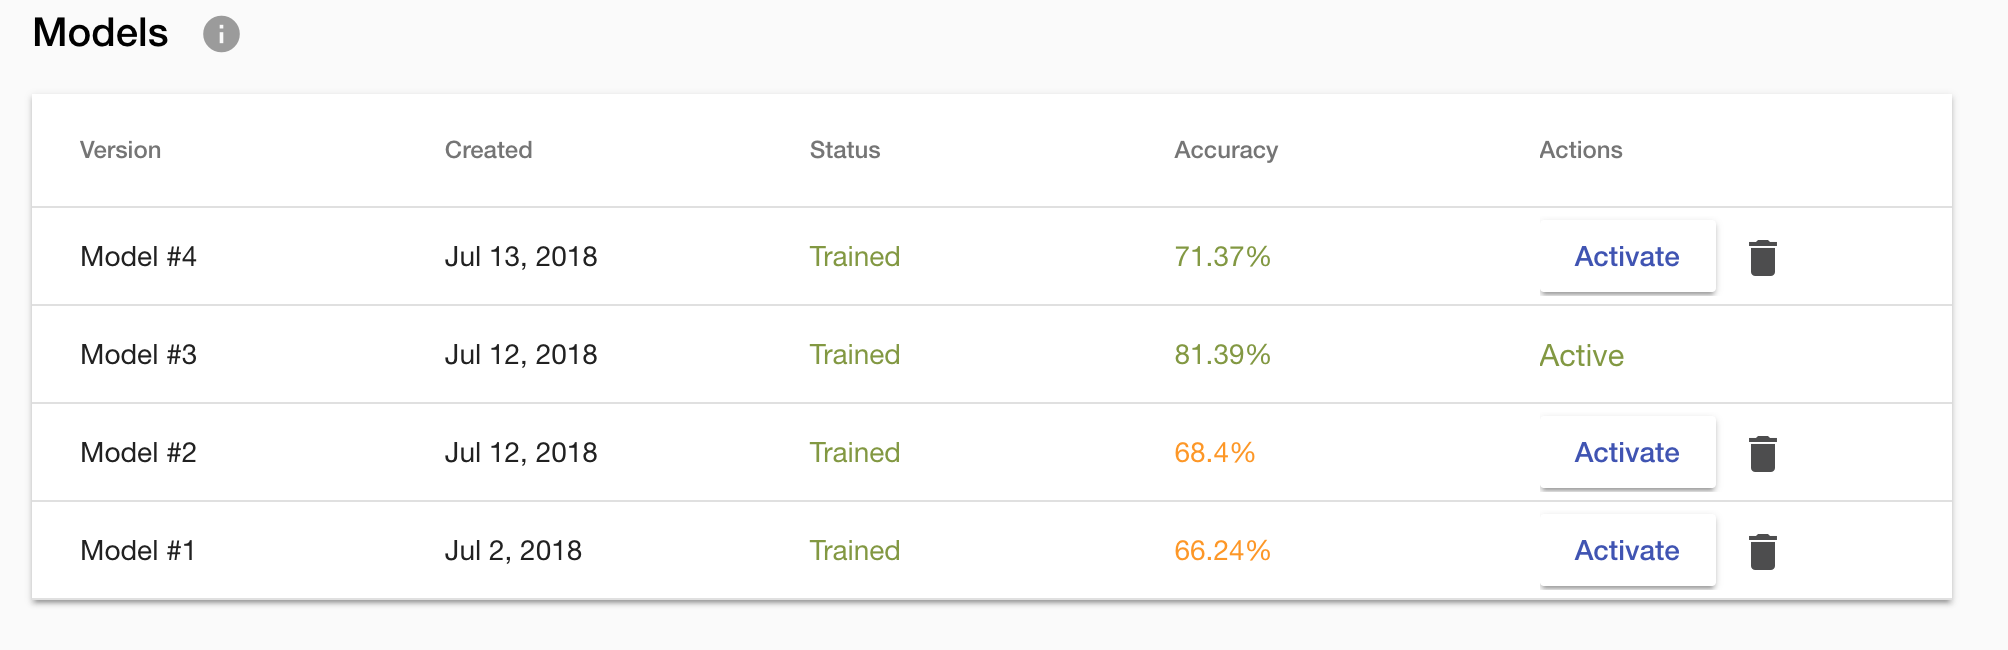Click the 81.39% accuracy value
The height and width of the screenshot is (650, 2008).
(x=1222, y=355)
